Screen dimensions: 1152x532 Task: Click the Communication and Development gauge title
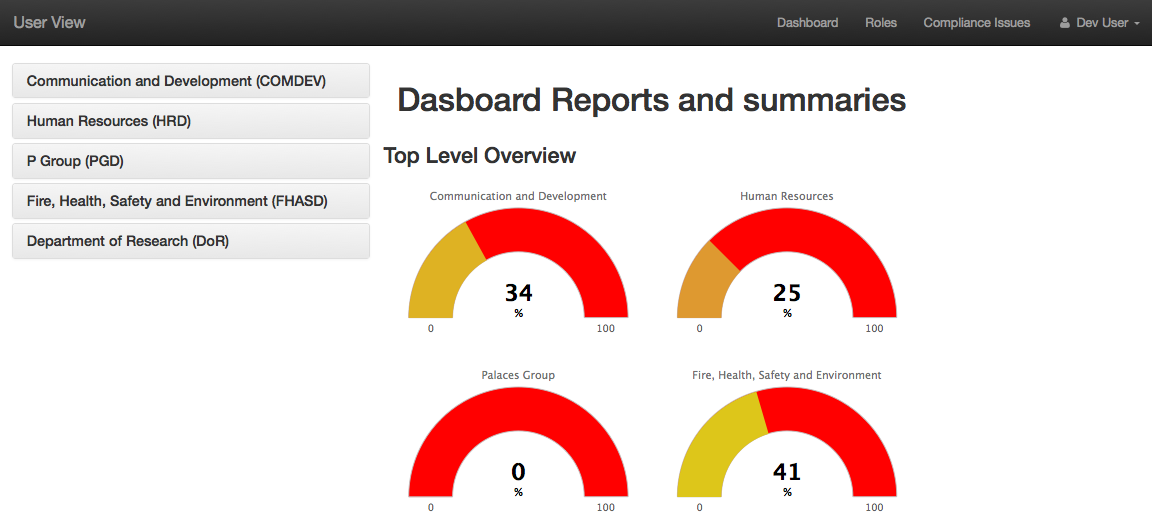[x=518, y=196]
